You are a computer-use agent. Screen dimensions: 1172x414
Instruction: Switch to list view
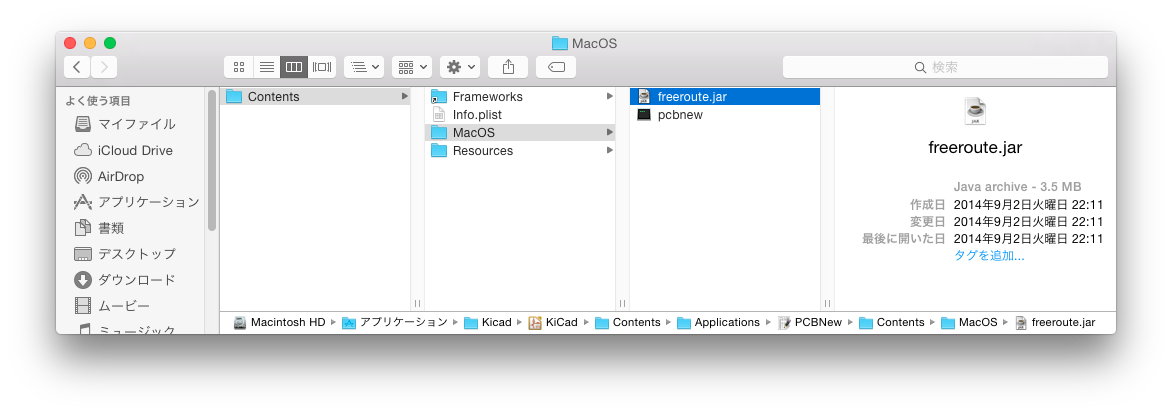click(267, 67)
